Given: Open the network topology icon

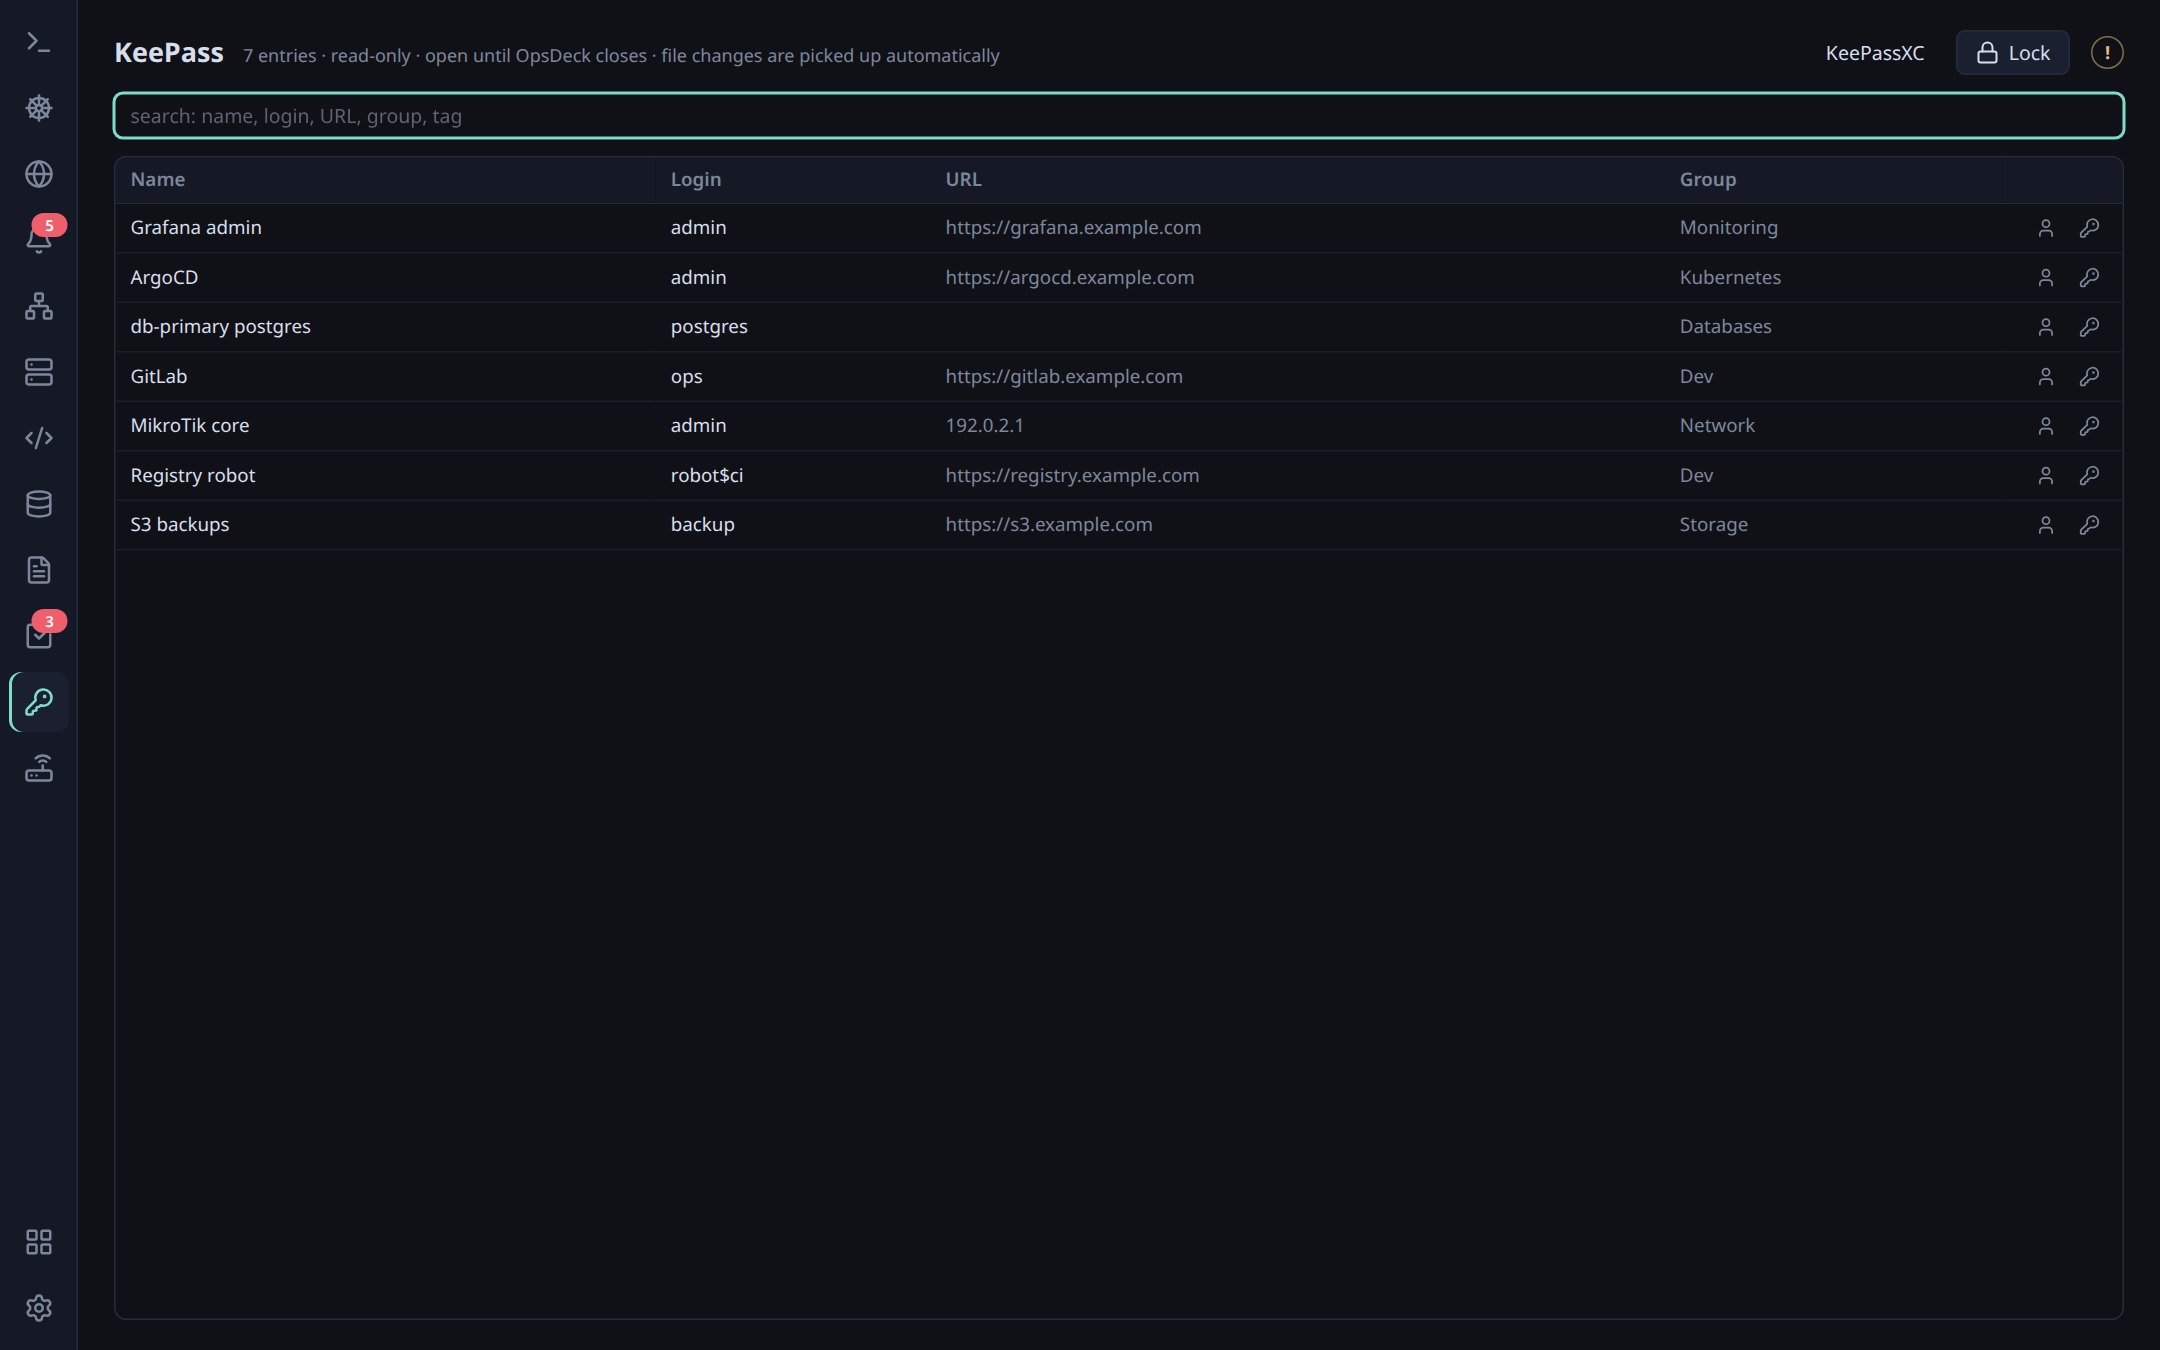Looking at the screenshot, I should point(38,306).
